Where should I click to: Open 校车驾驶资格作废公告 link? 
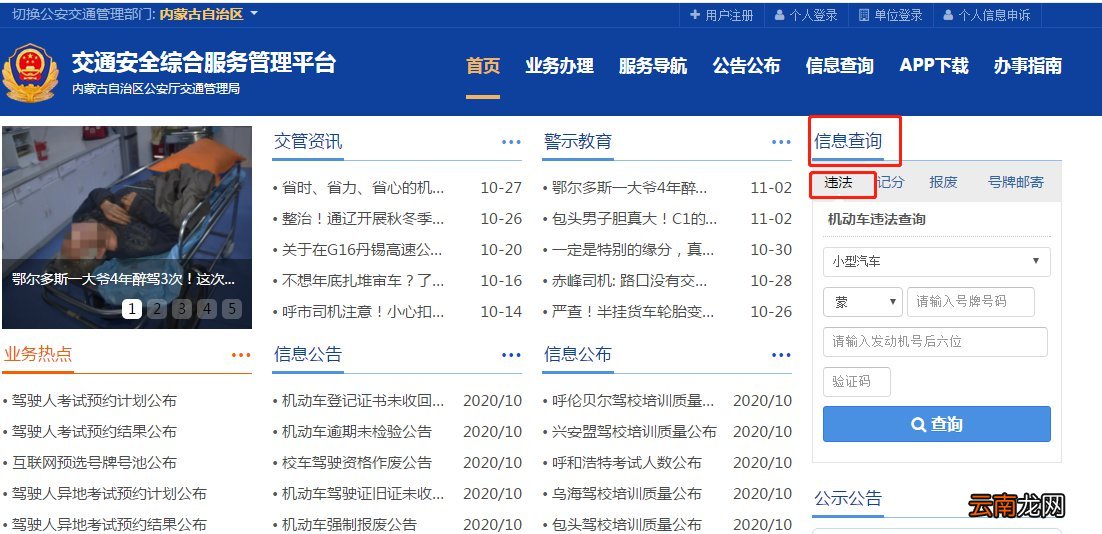tap(356, 462)
